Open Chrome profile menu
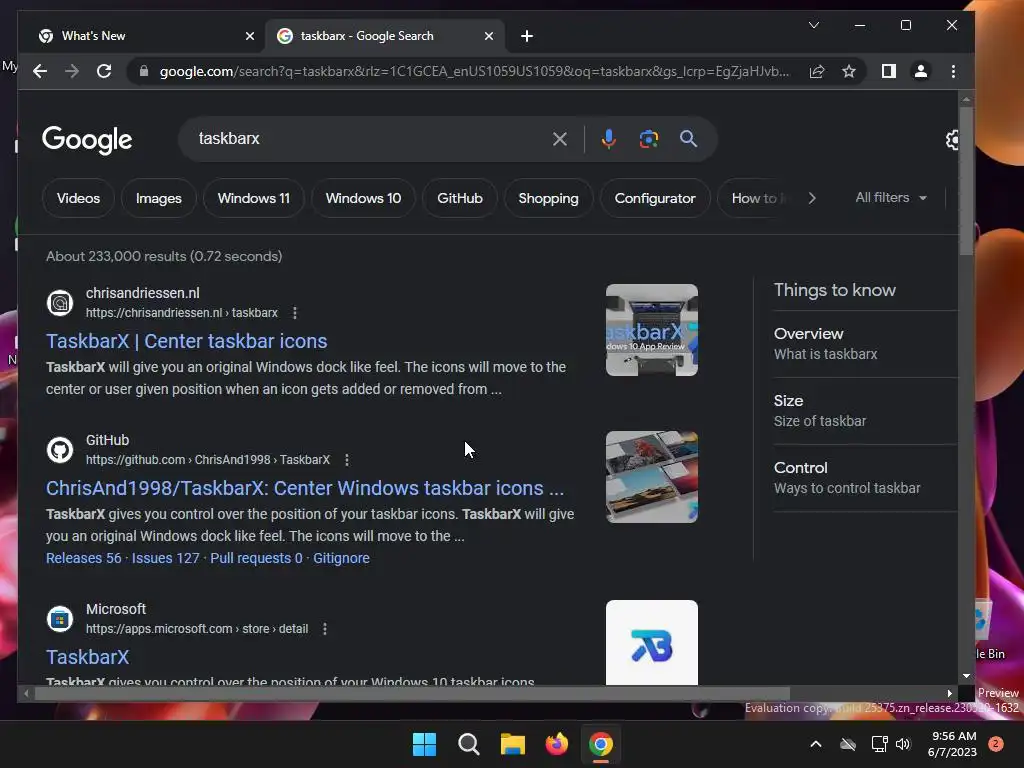This screenshot has width=1024, height=768. (x=921, y=71)
